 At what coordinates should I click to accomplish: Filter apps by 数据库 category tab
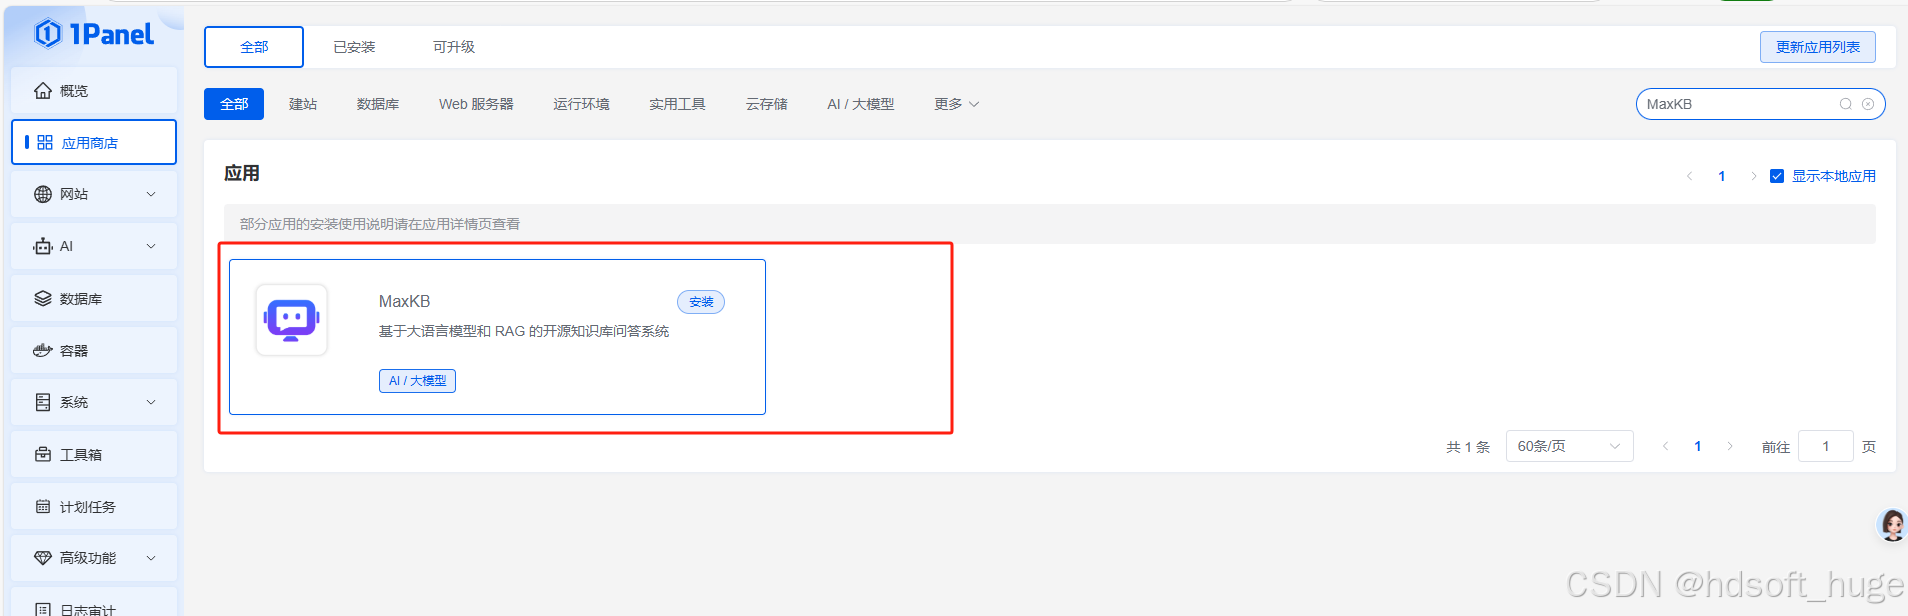[x=378, y=104]
